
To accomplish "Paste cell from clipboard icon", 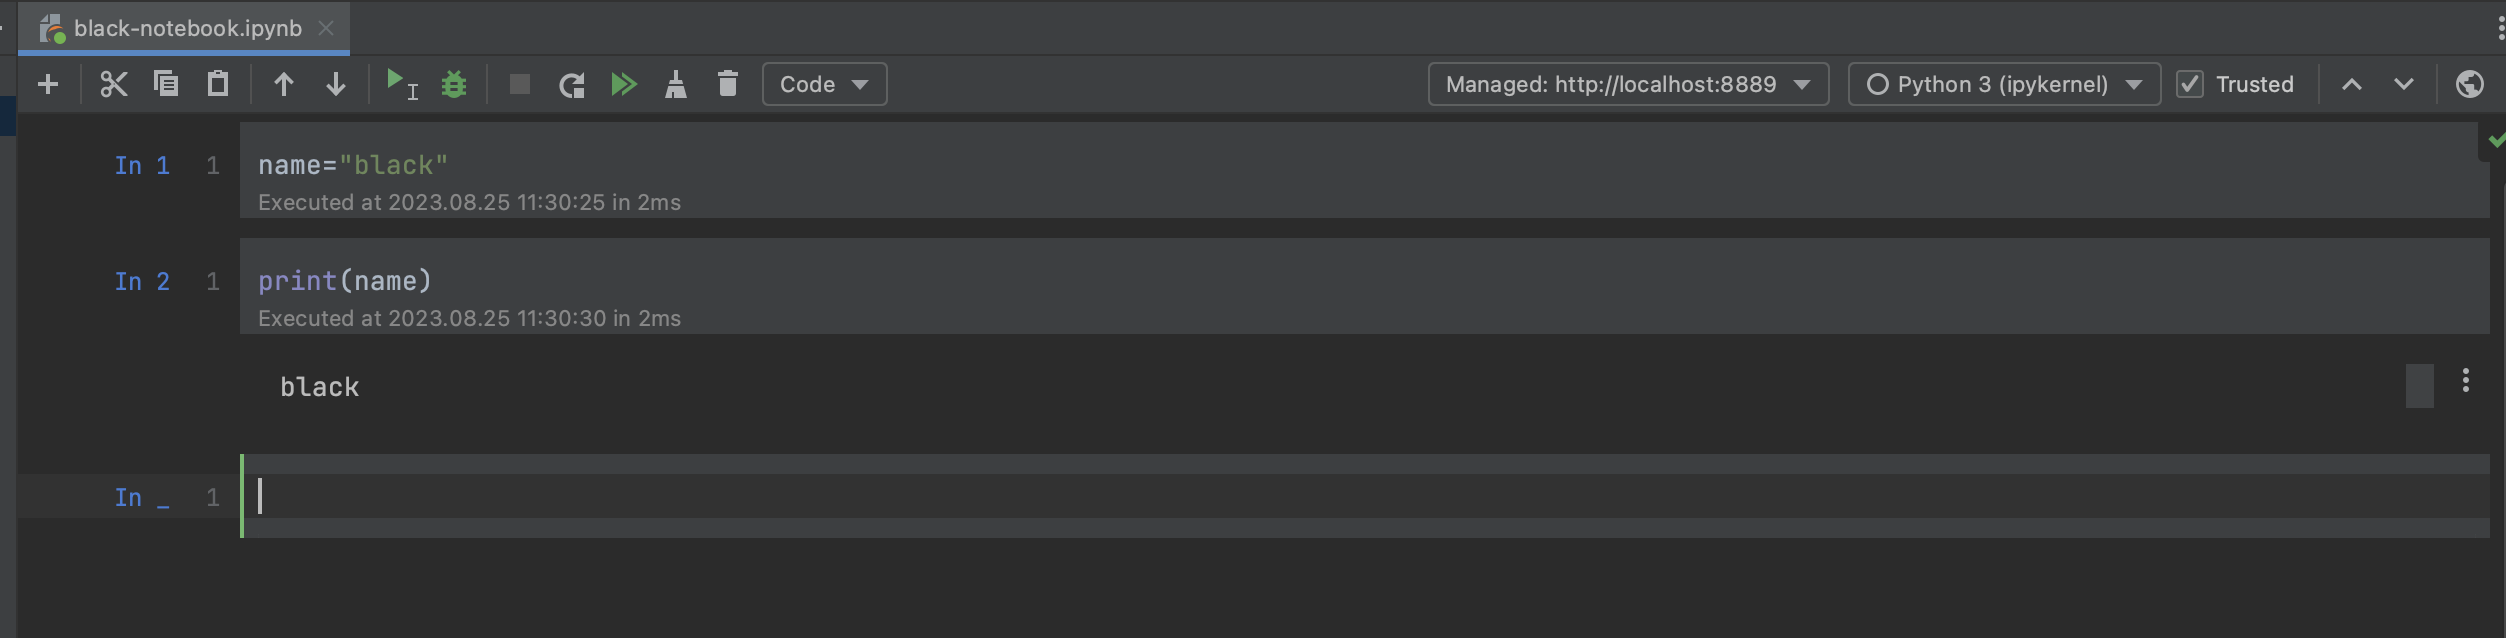I will 218,84.
